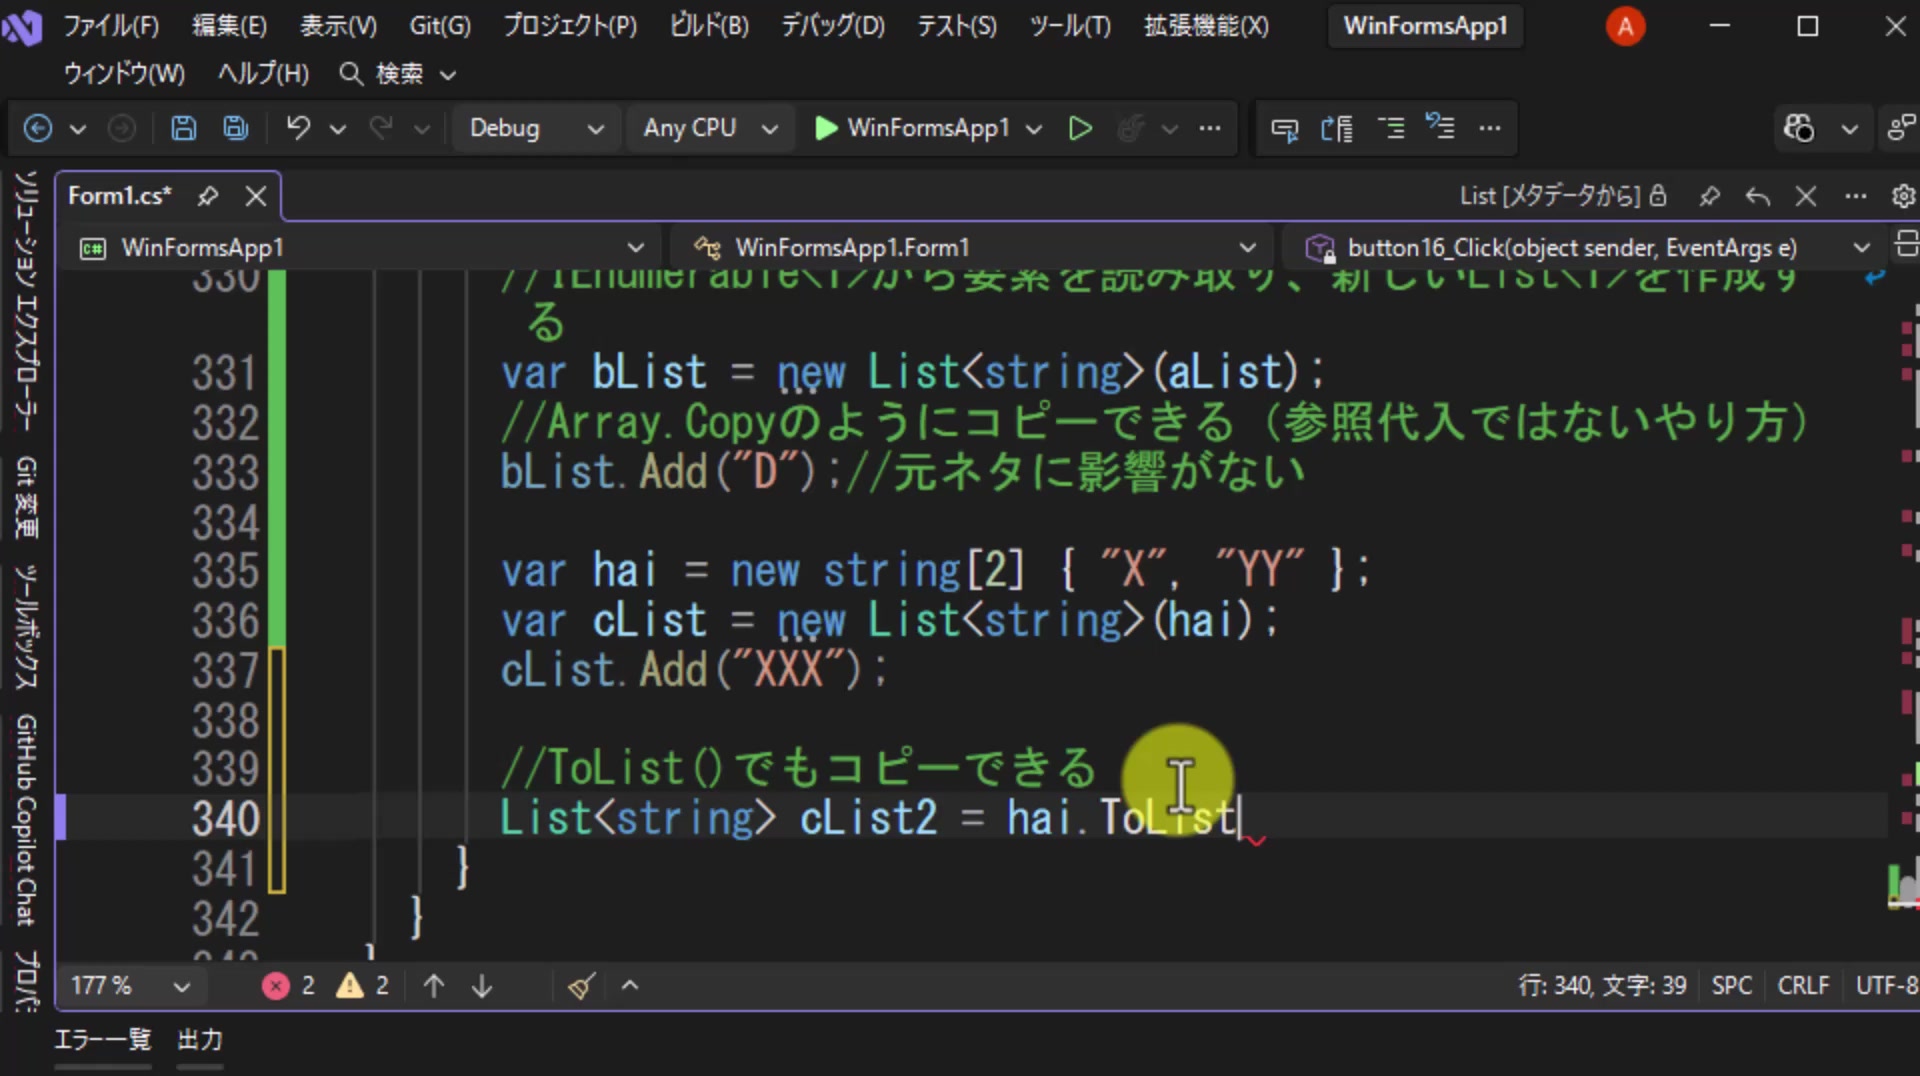Screen dimensions: 1920x1076
Task: Open the settings gear icon beside the tabs
Action: [x=1903, y=196]
